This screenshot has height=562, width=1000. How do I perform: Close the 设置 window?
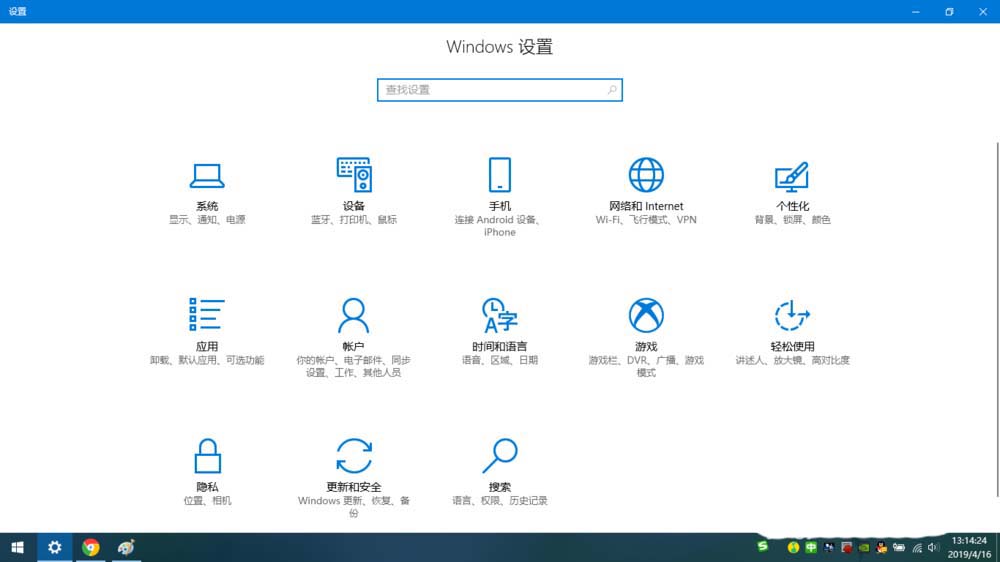pos(983,11)
